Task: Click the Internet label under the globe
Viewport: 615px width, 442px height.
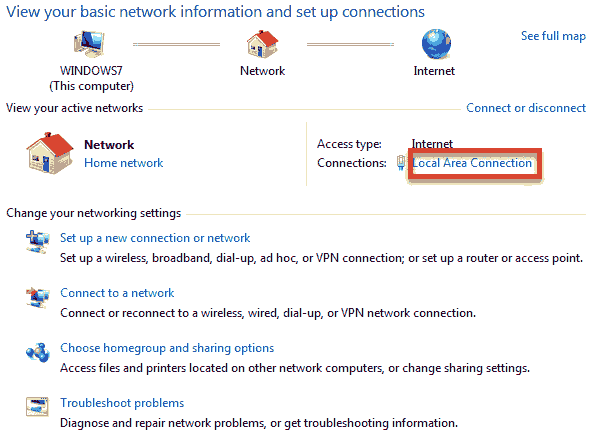Action: (x=434, y=71)
